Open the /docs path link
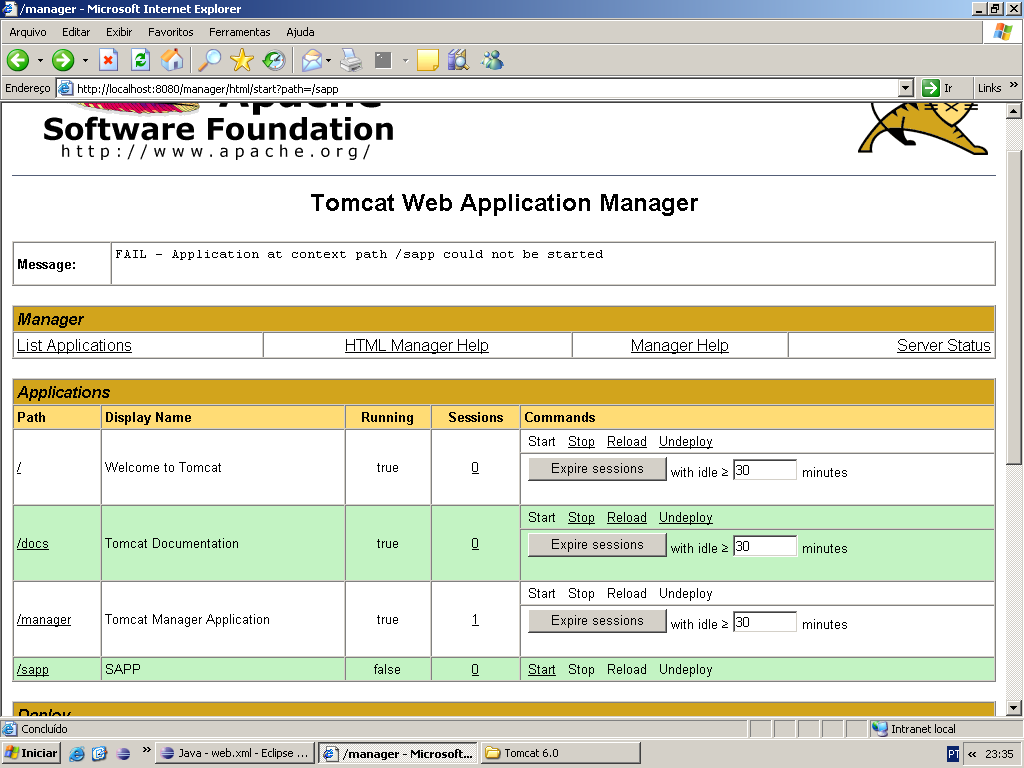This screenshot has width=1024, height=768. [x=33, y=543]
